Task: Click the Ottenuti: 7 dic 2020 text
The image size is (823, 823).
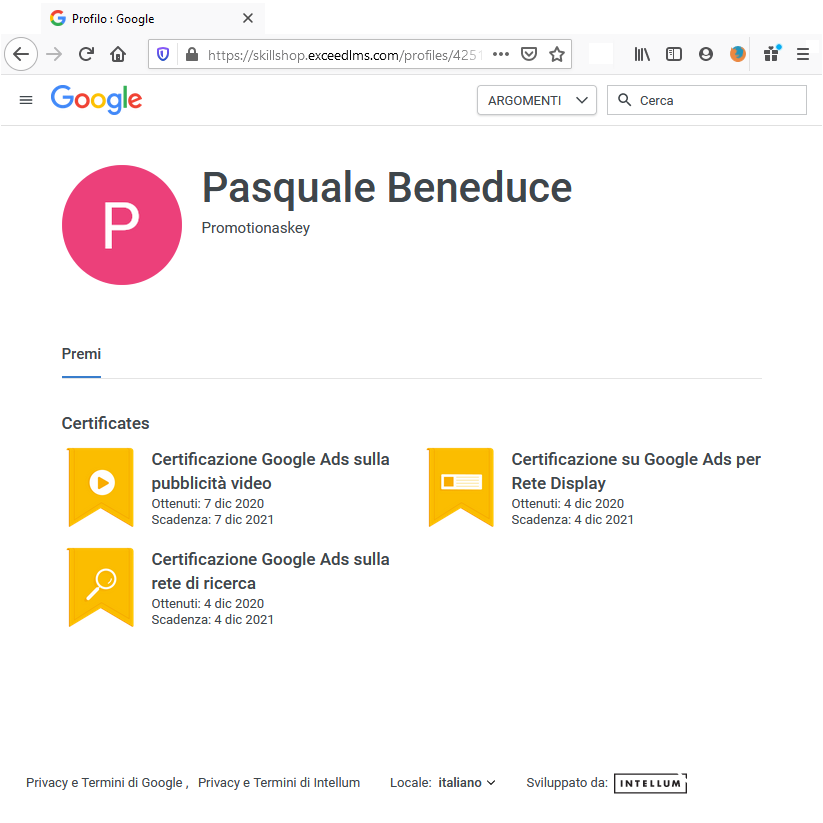Action: [207, 503]
